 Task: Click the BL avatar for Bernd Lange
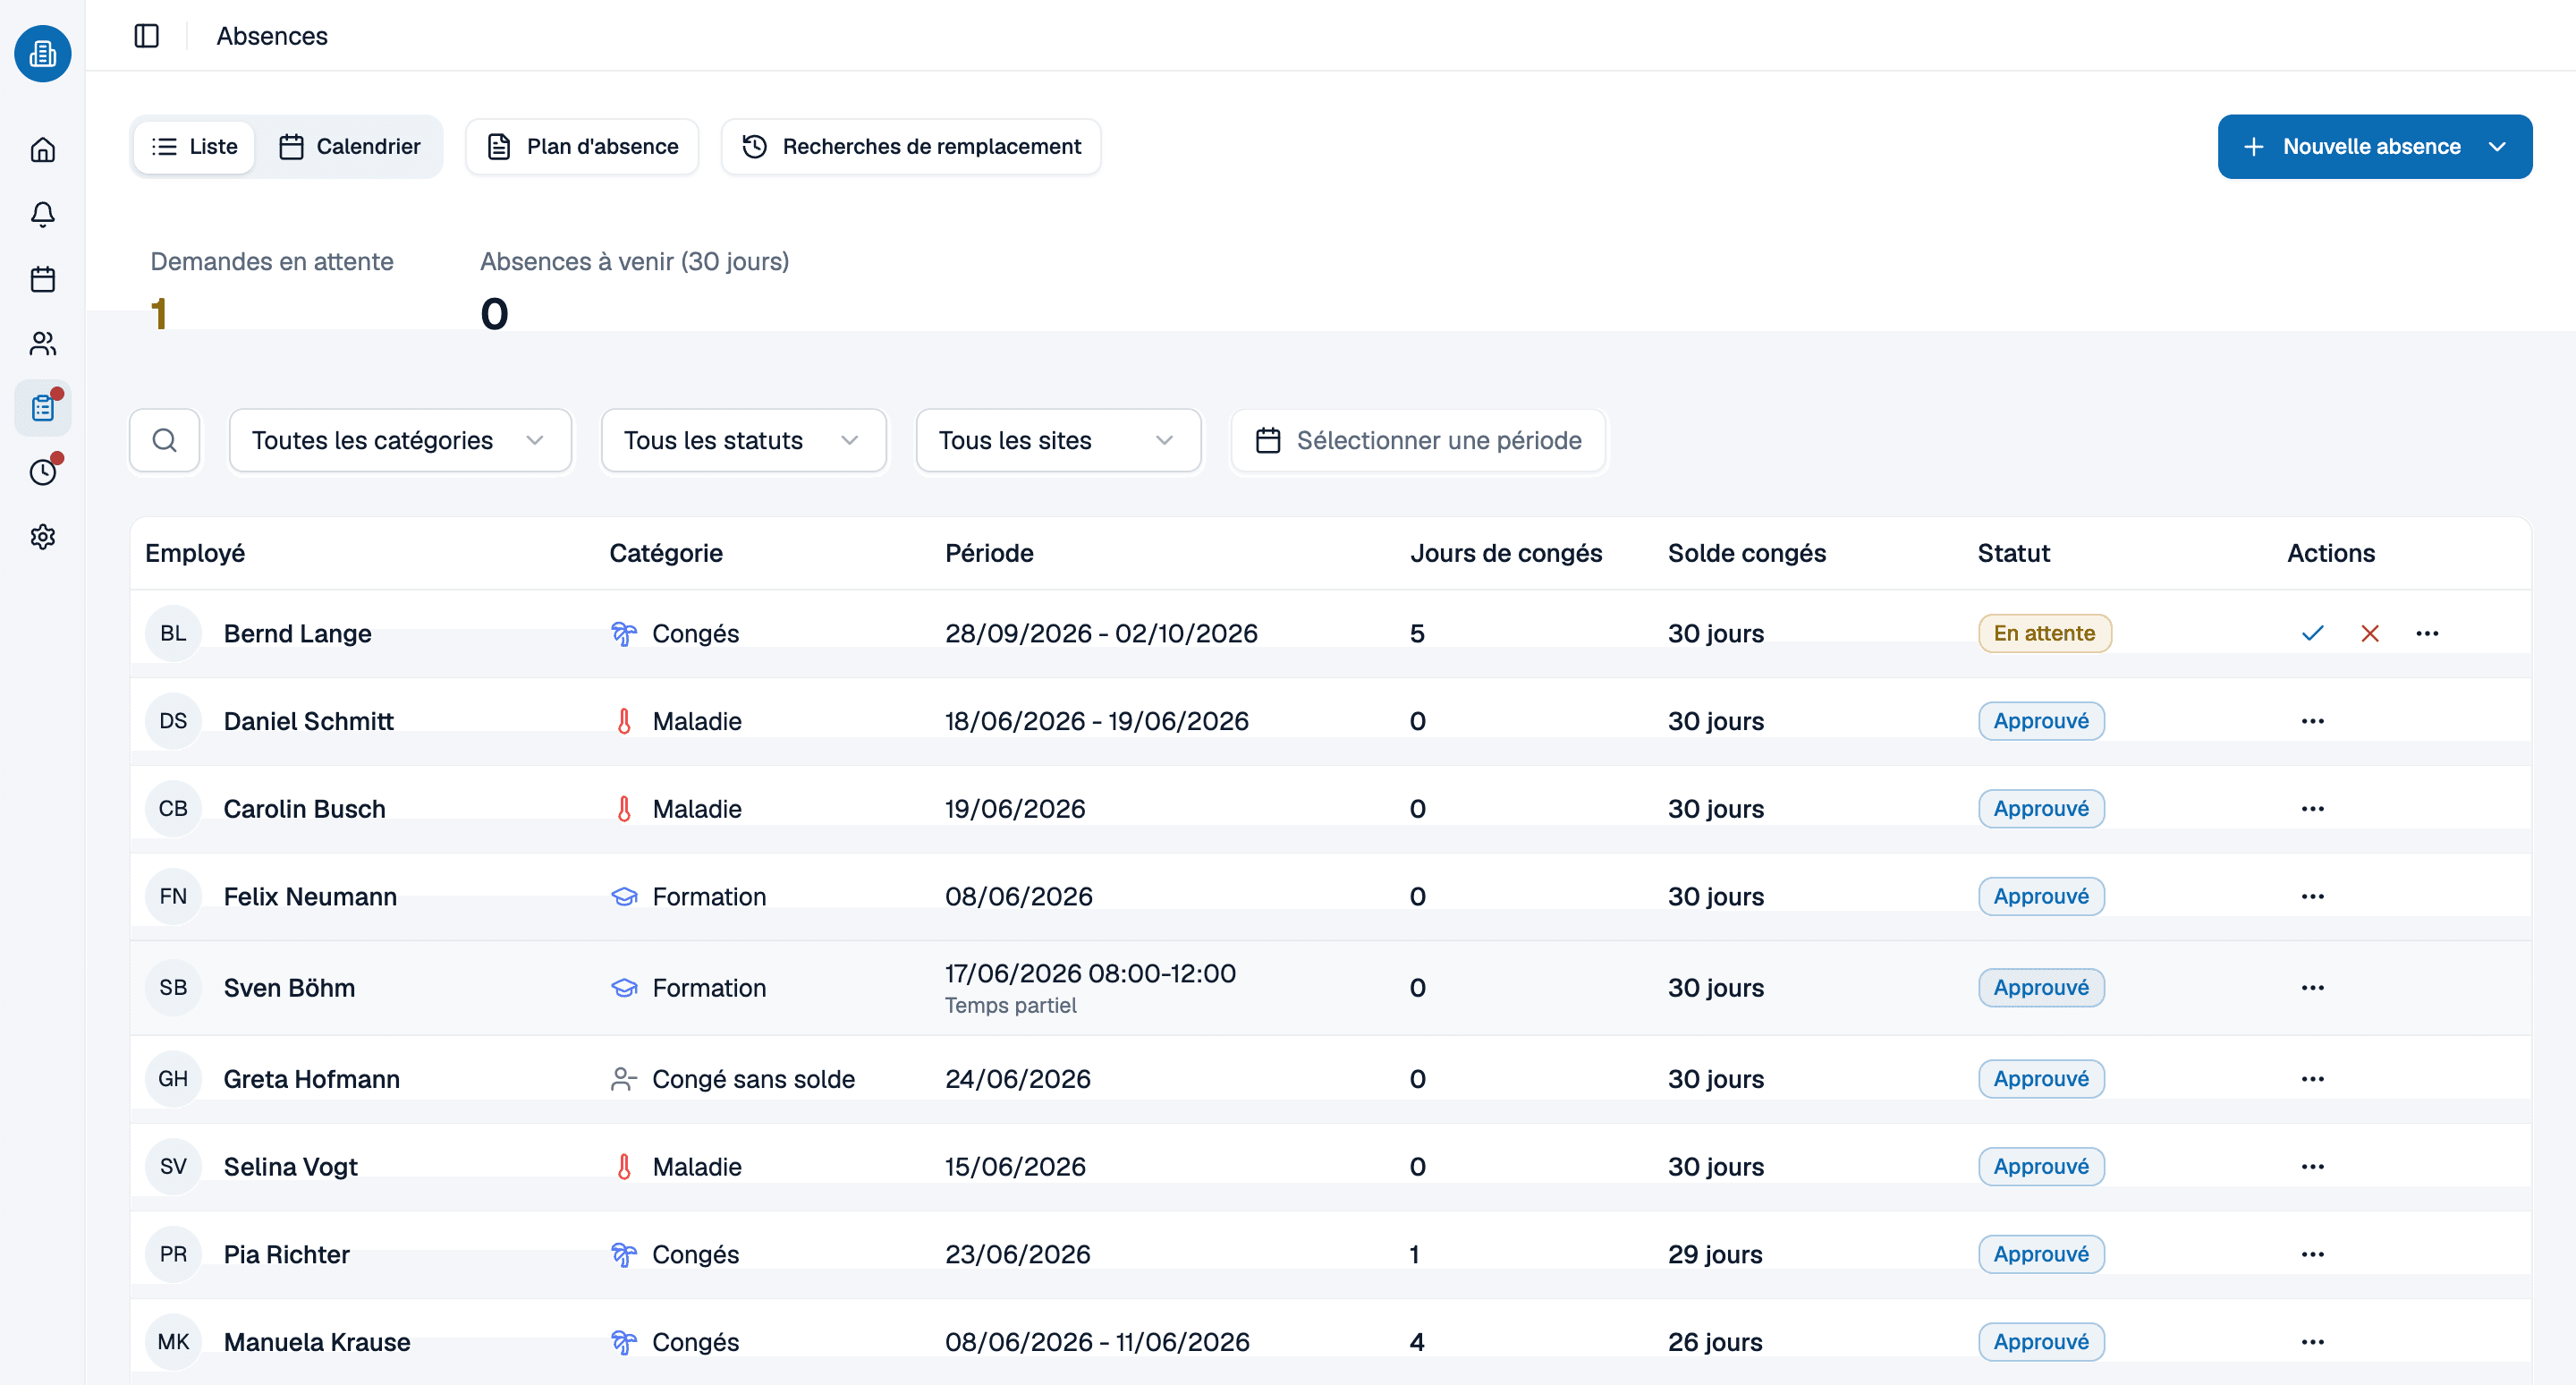click(173, 633)
